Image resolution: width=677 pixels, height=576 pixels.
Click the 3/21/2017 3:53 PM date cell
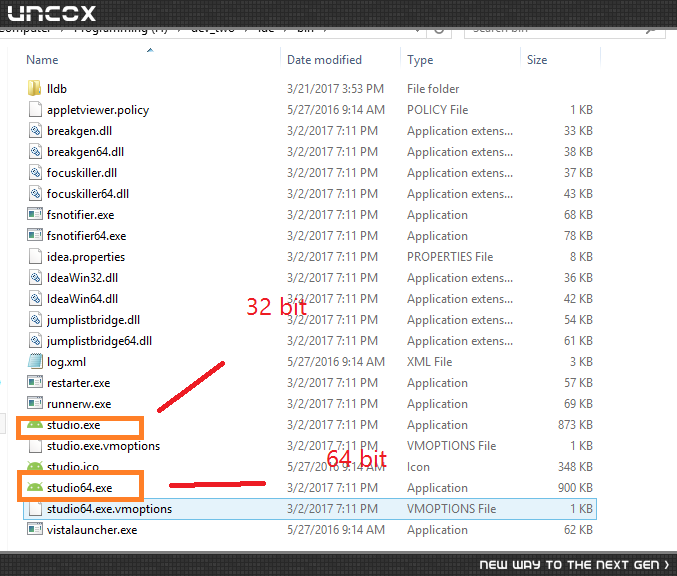(335, 89)
